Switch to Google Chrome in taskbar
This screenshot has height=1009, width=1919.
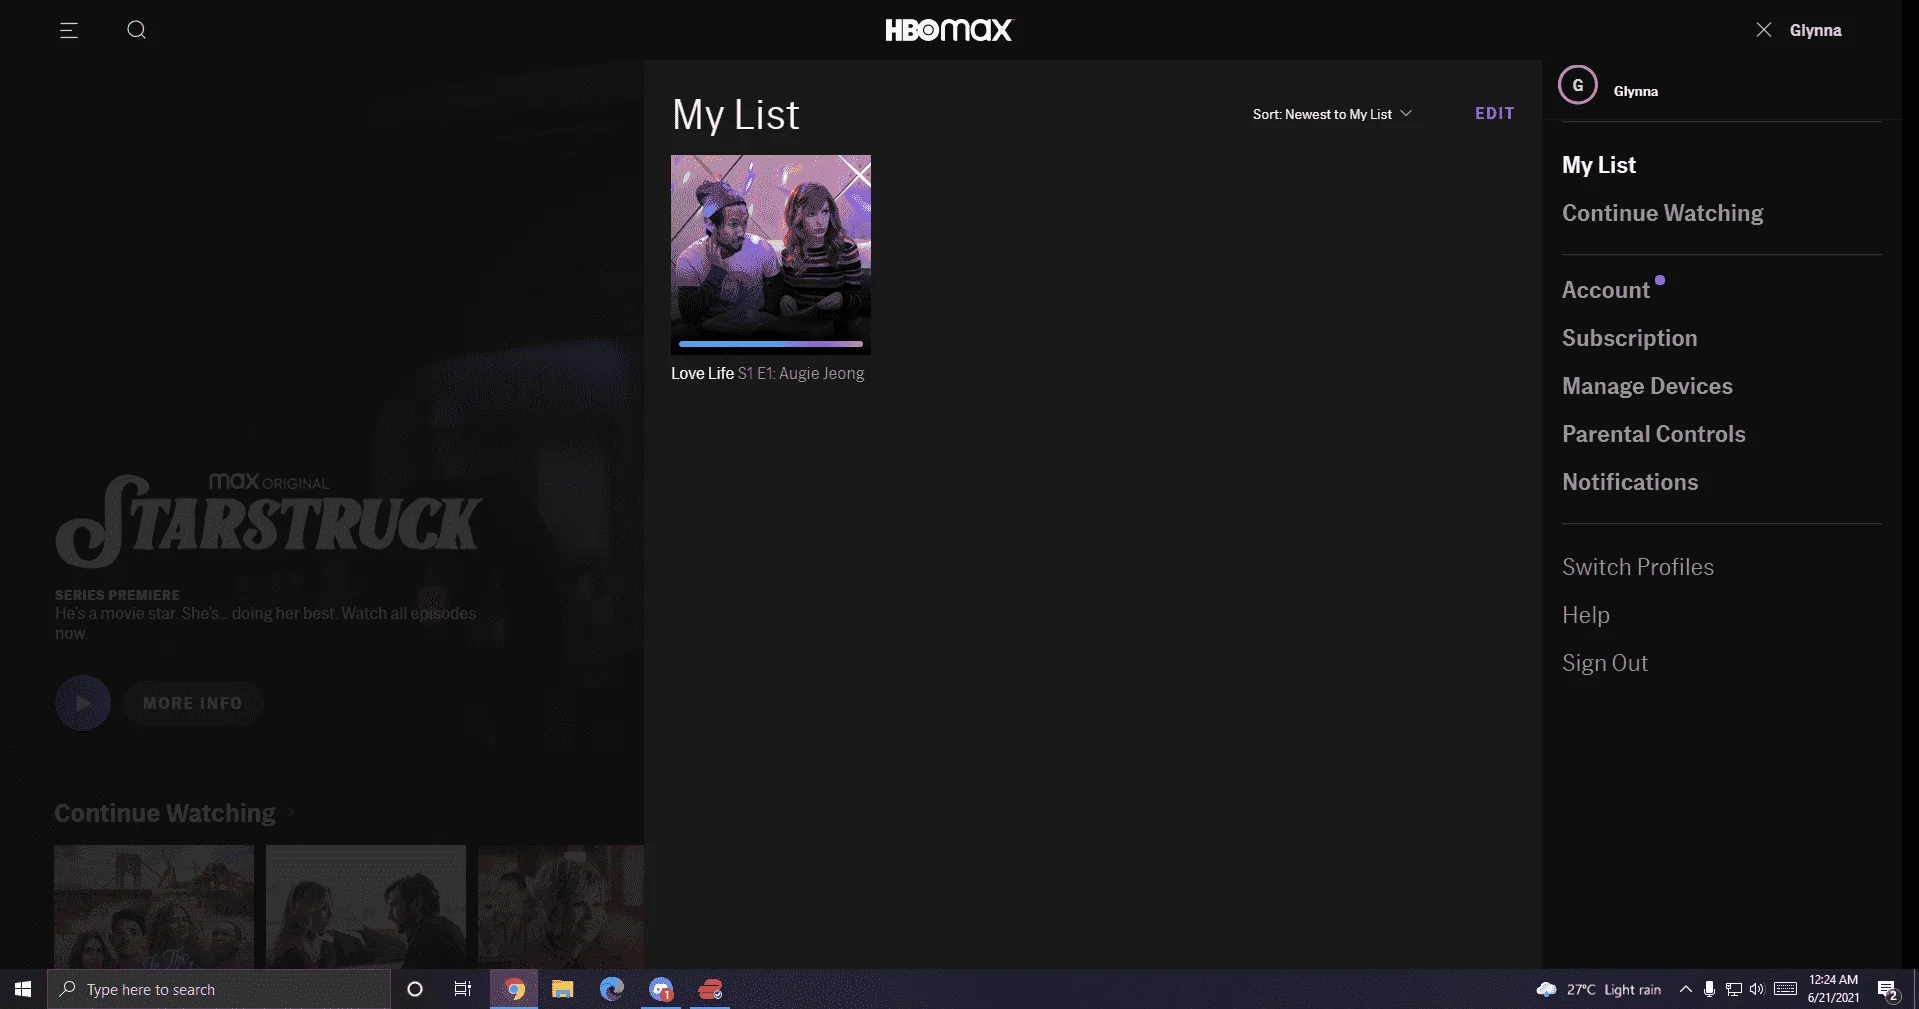click(514, 989)
